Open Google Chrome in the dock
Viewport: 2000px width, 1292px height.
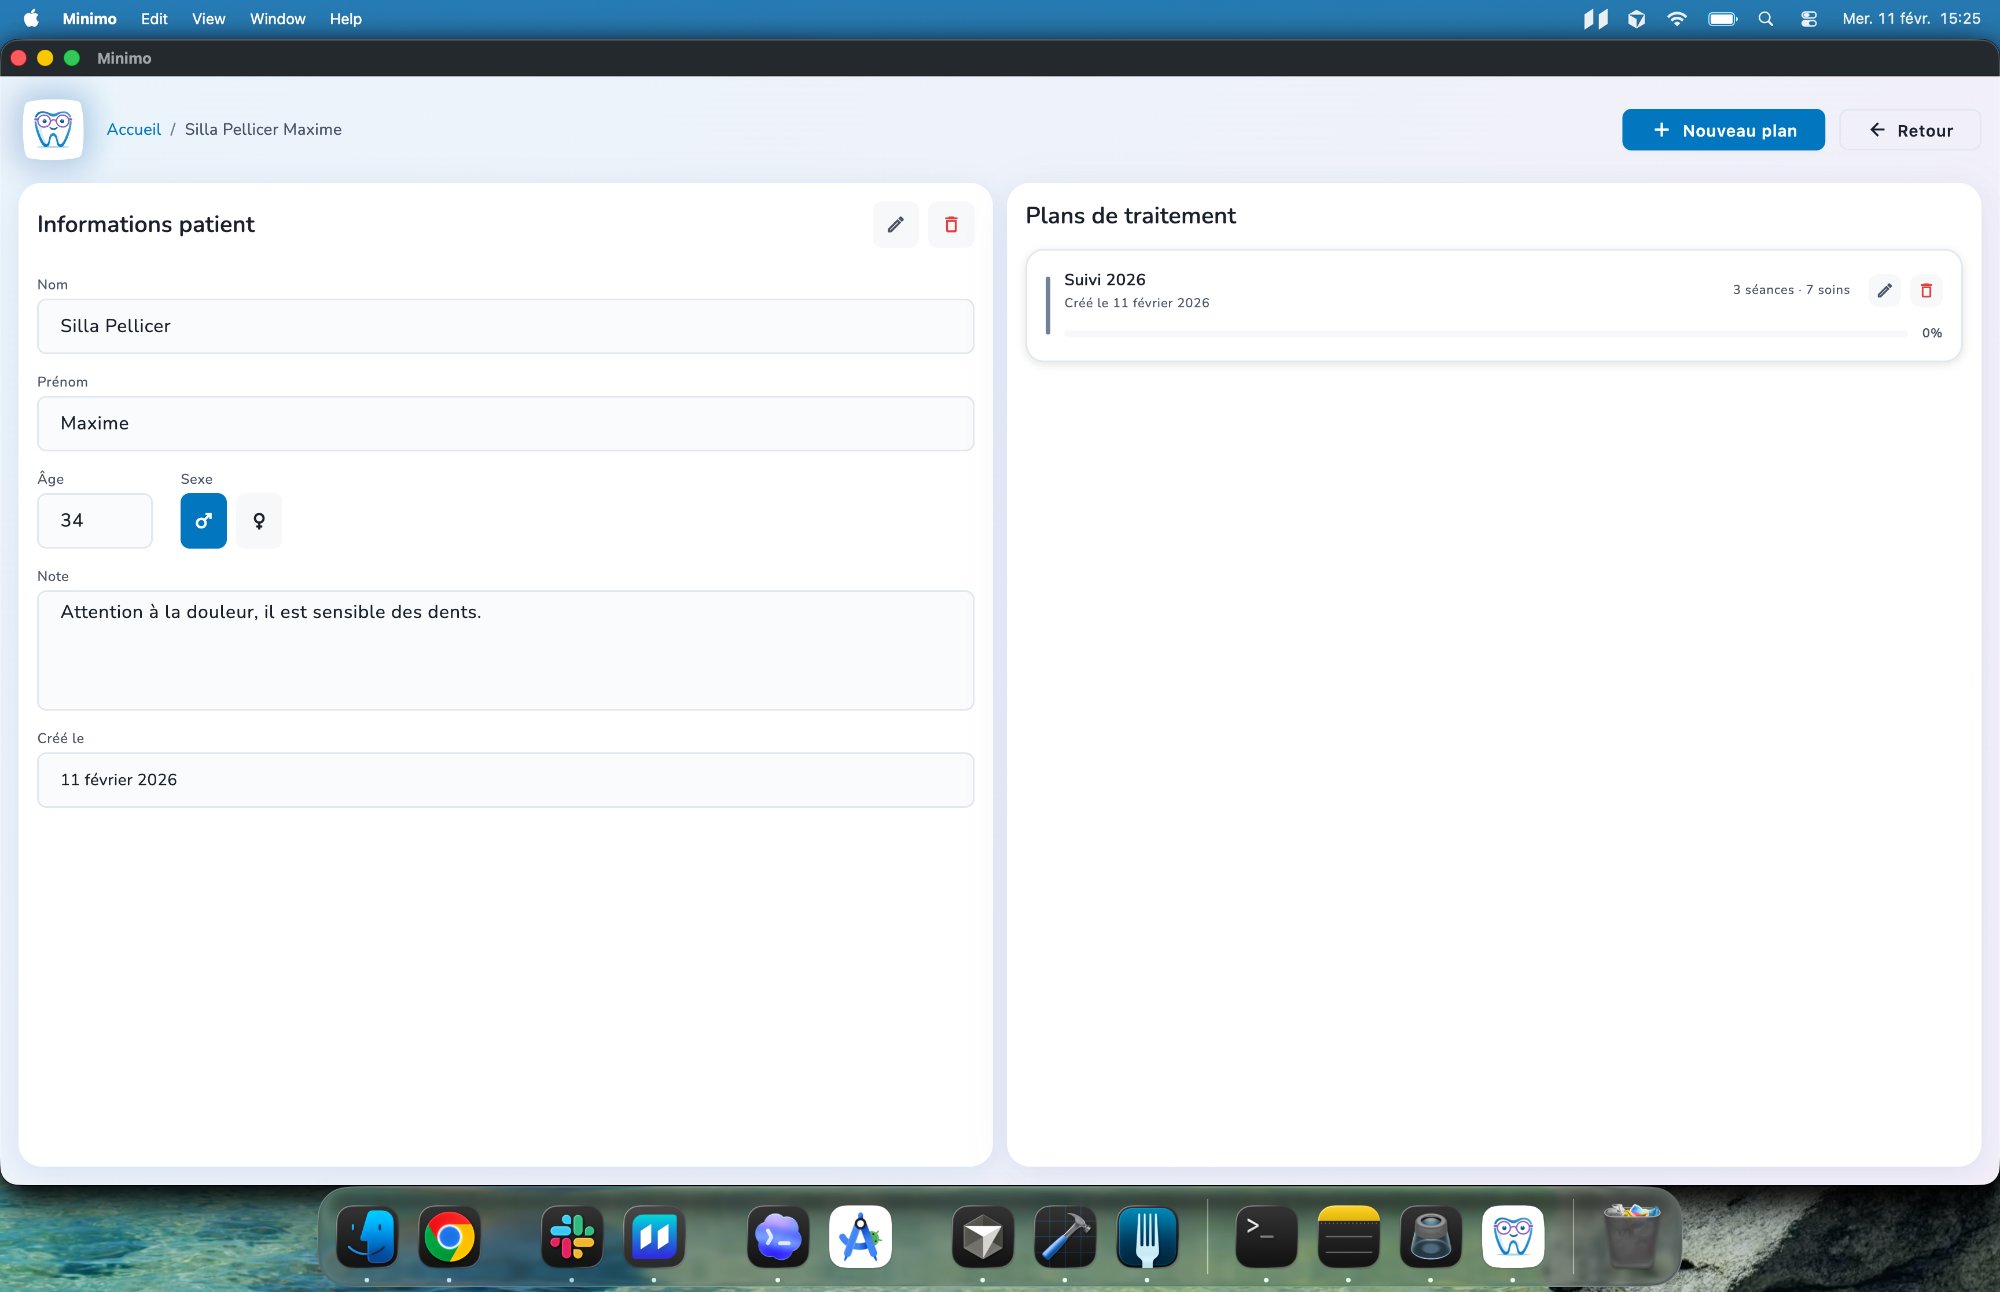click(x=449, y=1238)
